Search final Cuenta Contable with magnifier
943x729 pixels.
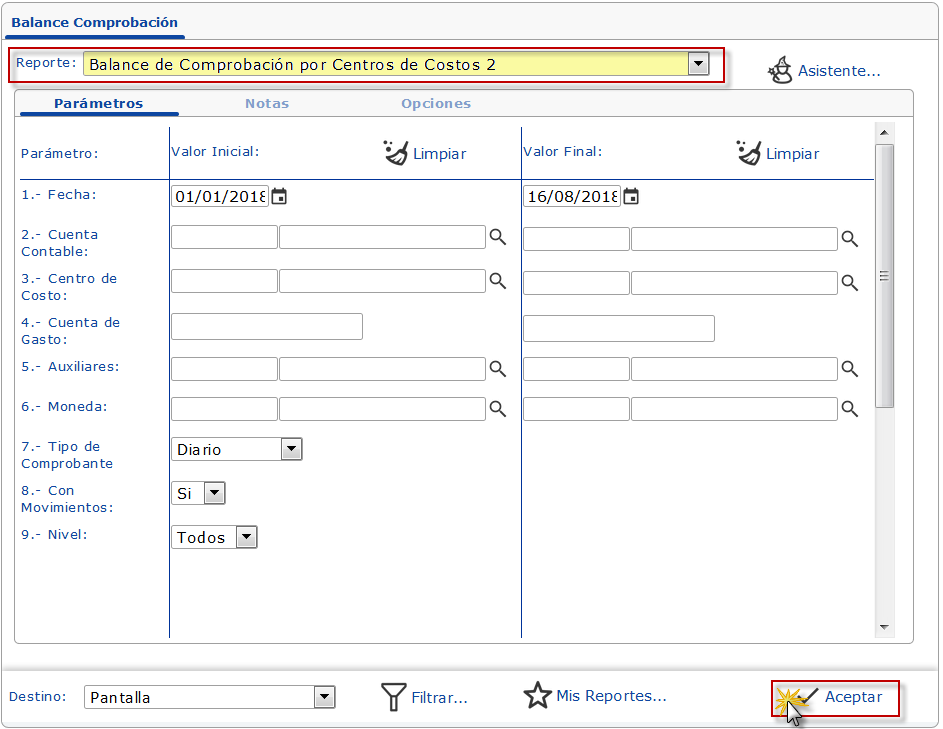tap(849, 239)
